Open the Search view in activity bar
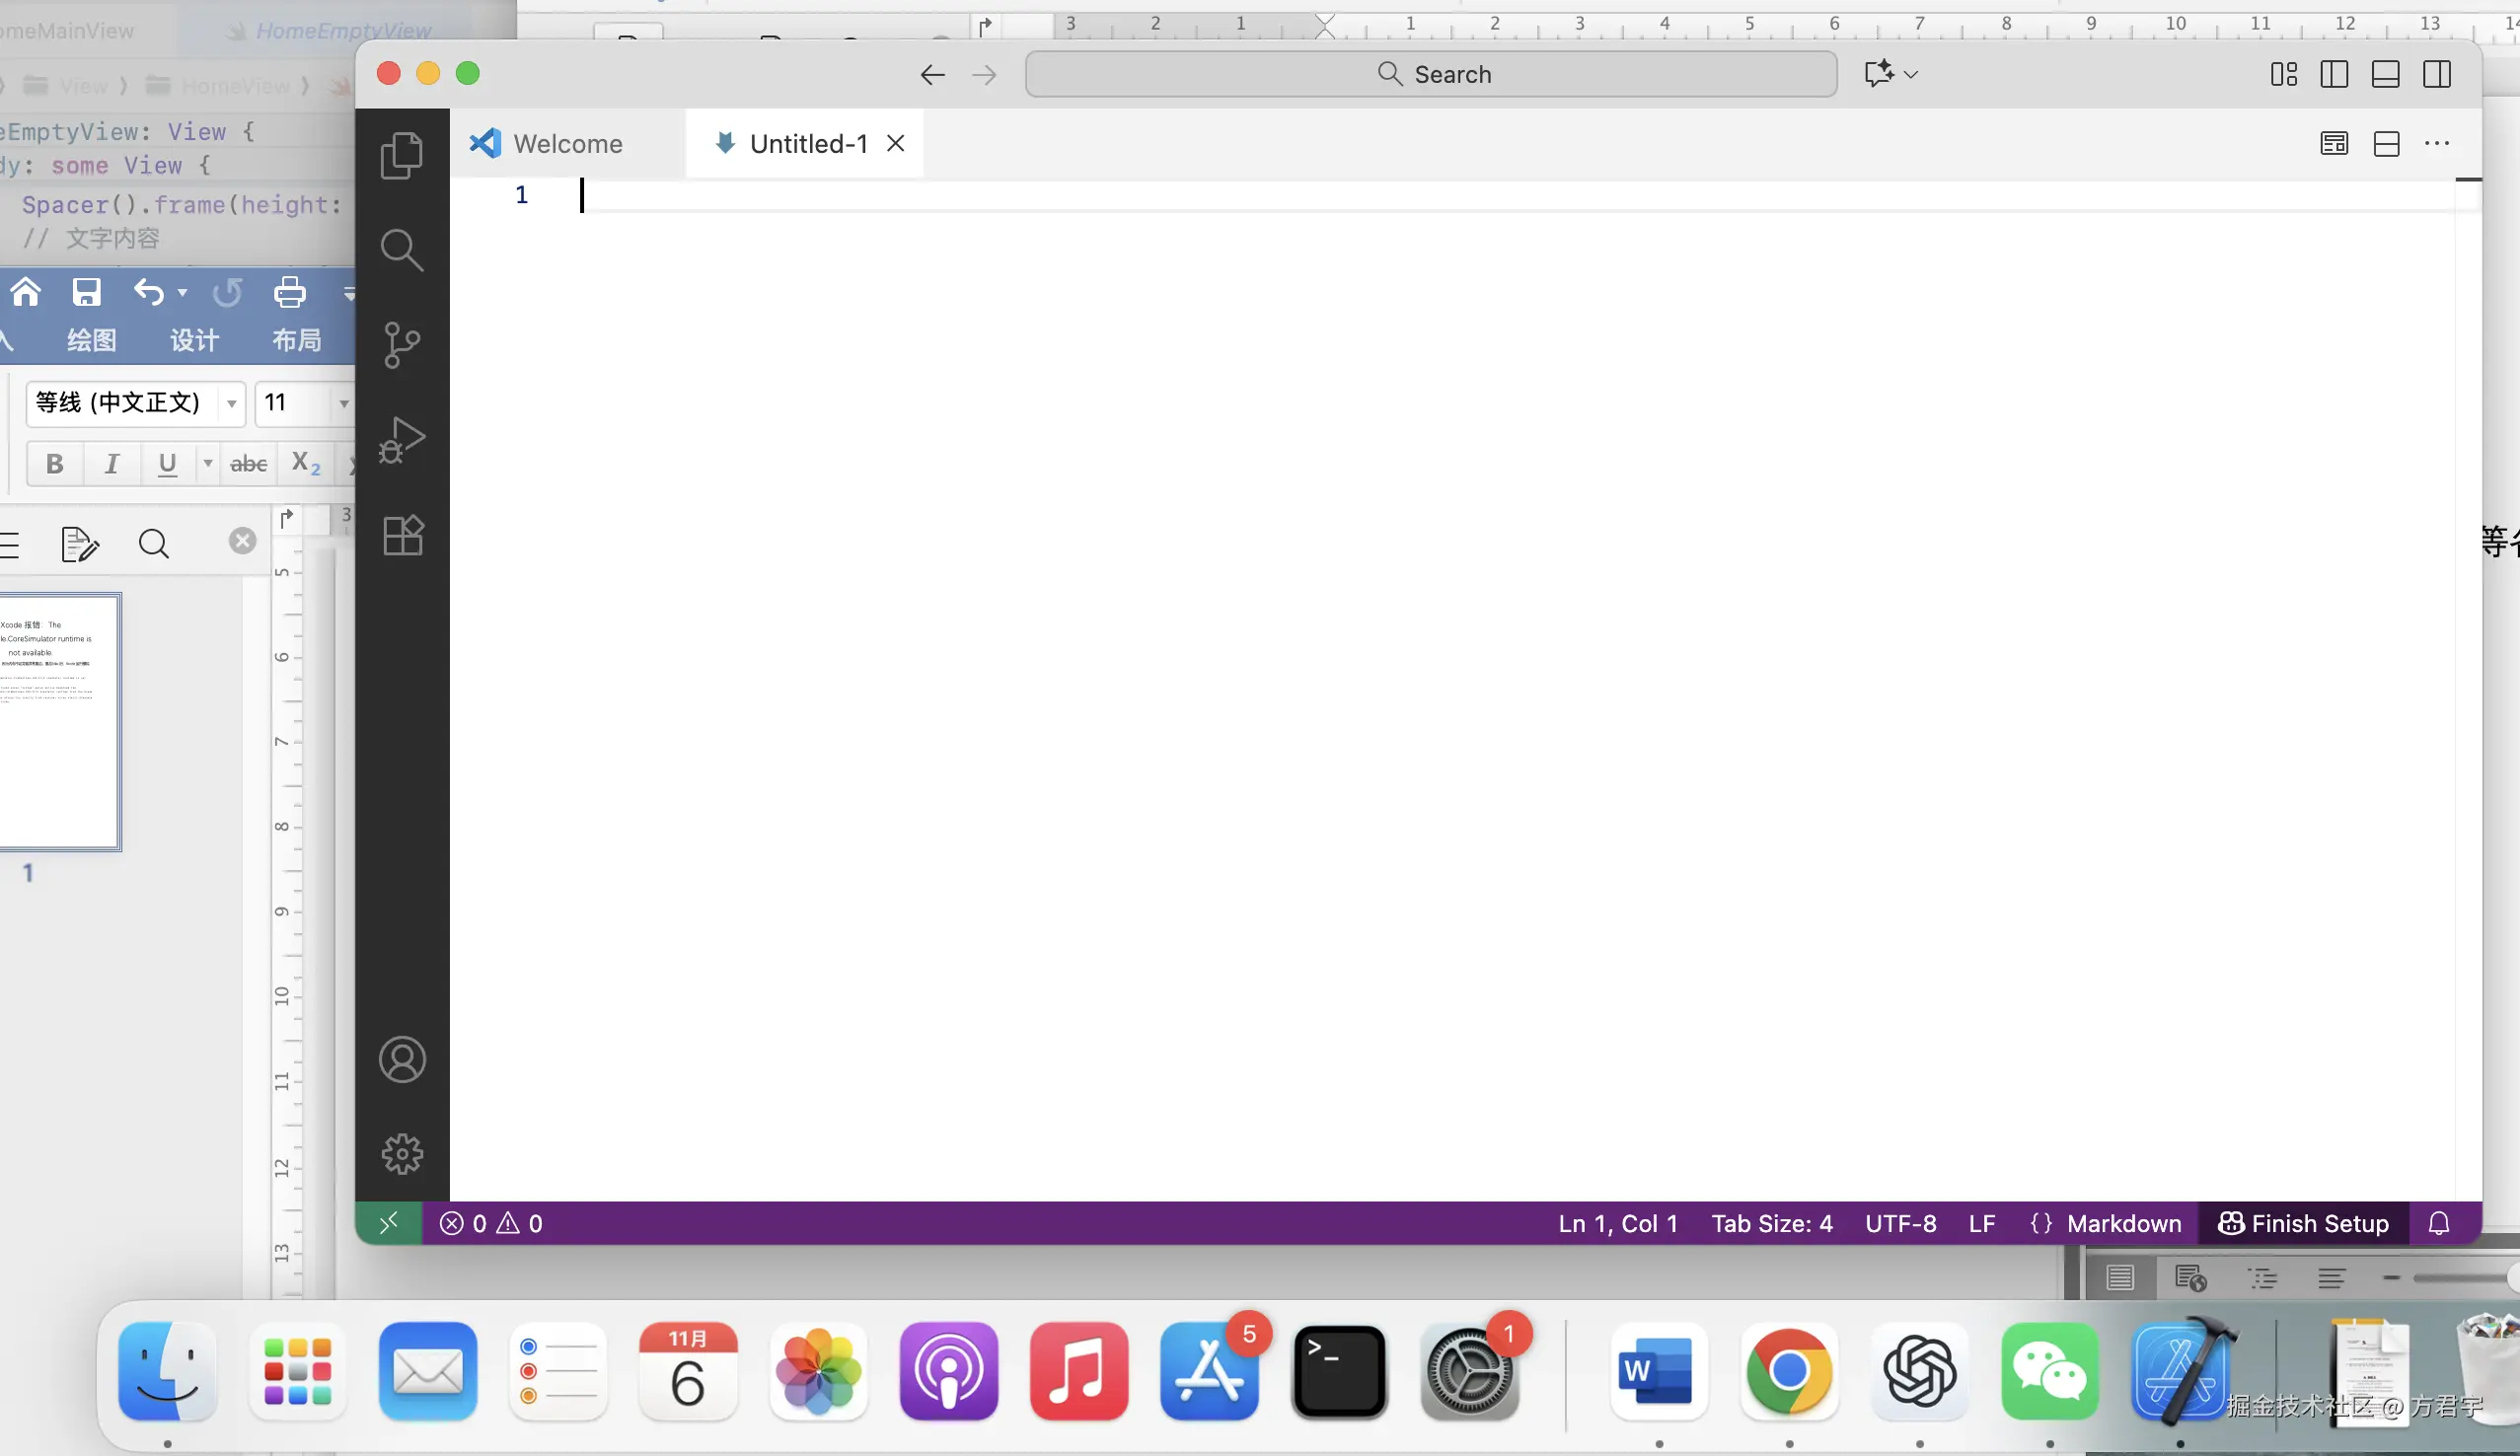2520x1456 pixels. click(402, 250)
